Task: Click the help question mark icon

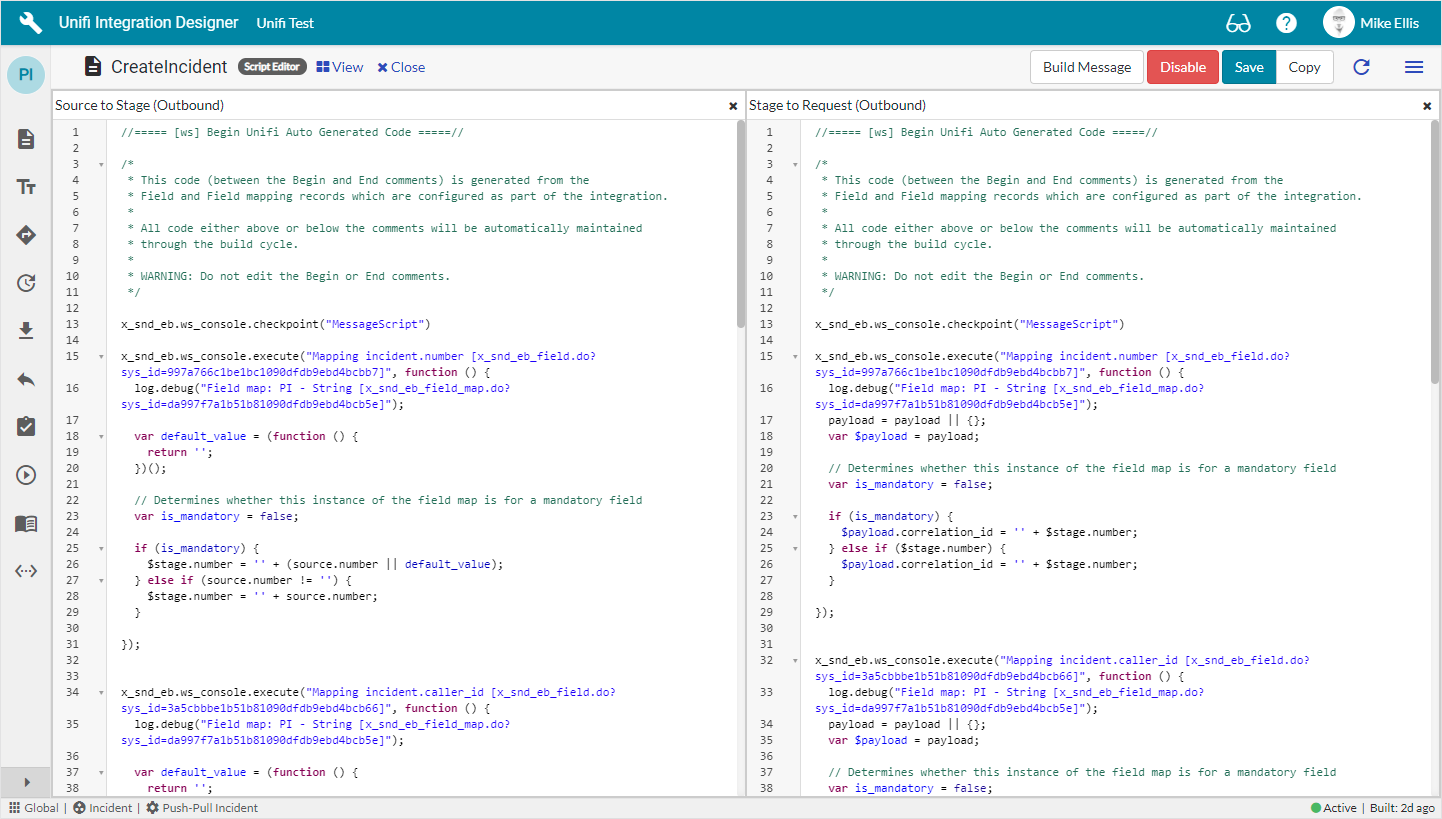Action: pyautogui.click(x=1286, y=23)
